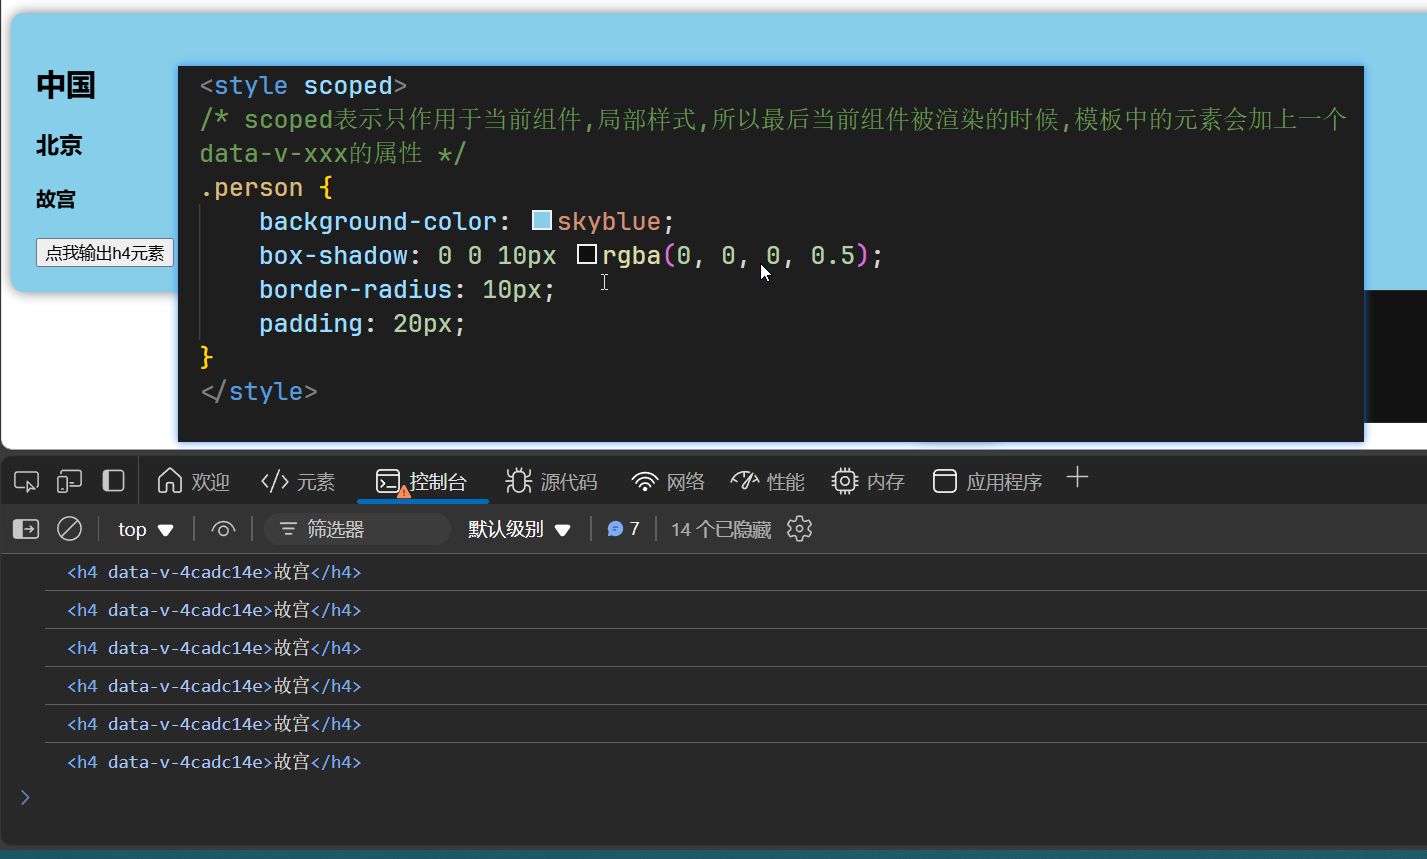Open the 网络 network panel
The height and width of the screenshot is (859, 1427).
668,482
